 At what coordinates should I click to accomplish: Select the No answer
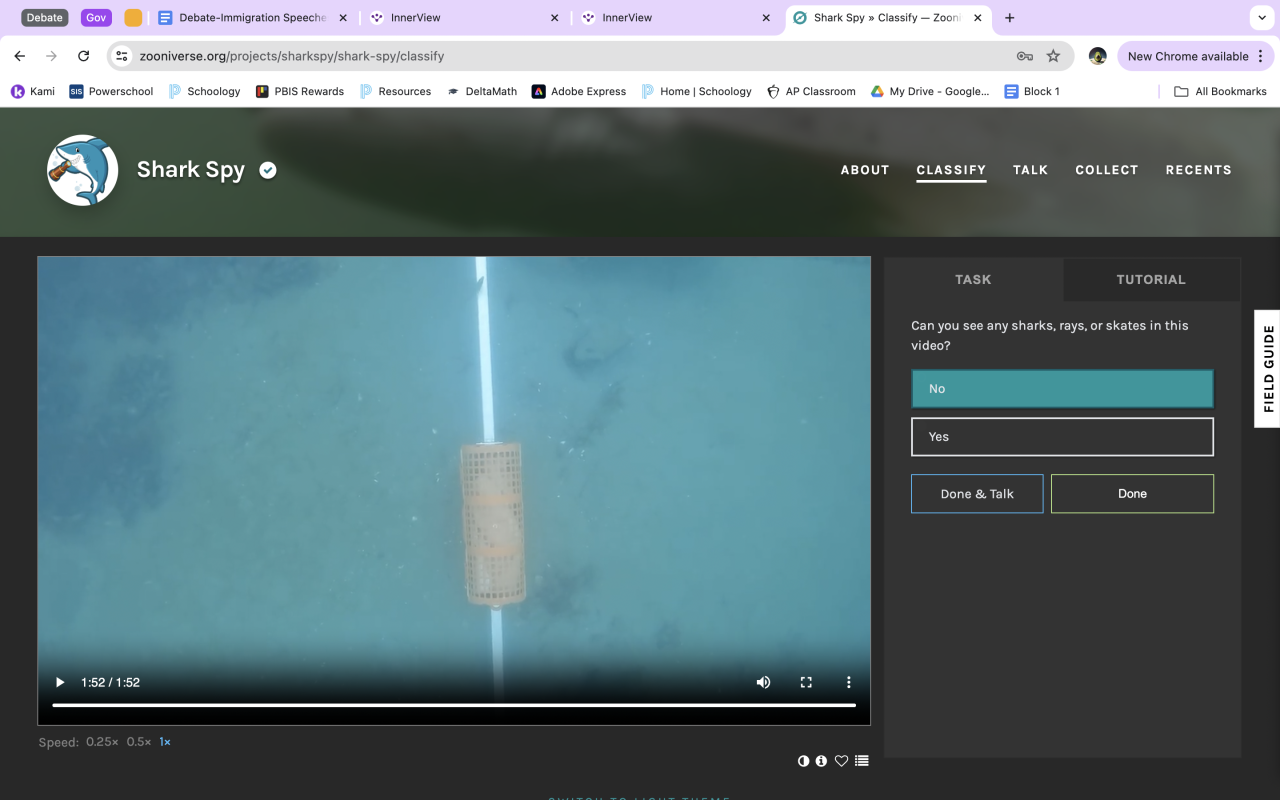tap(1062, 389)
